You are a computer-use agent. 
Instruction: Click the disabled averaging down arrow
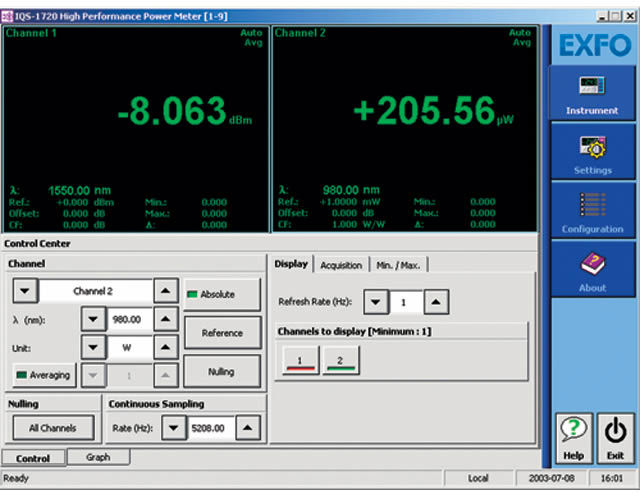pos(93,375)
